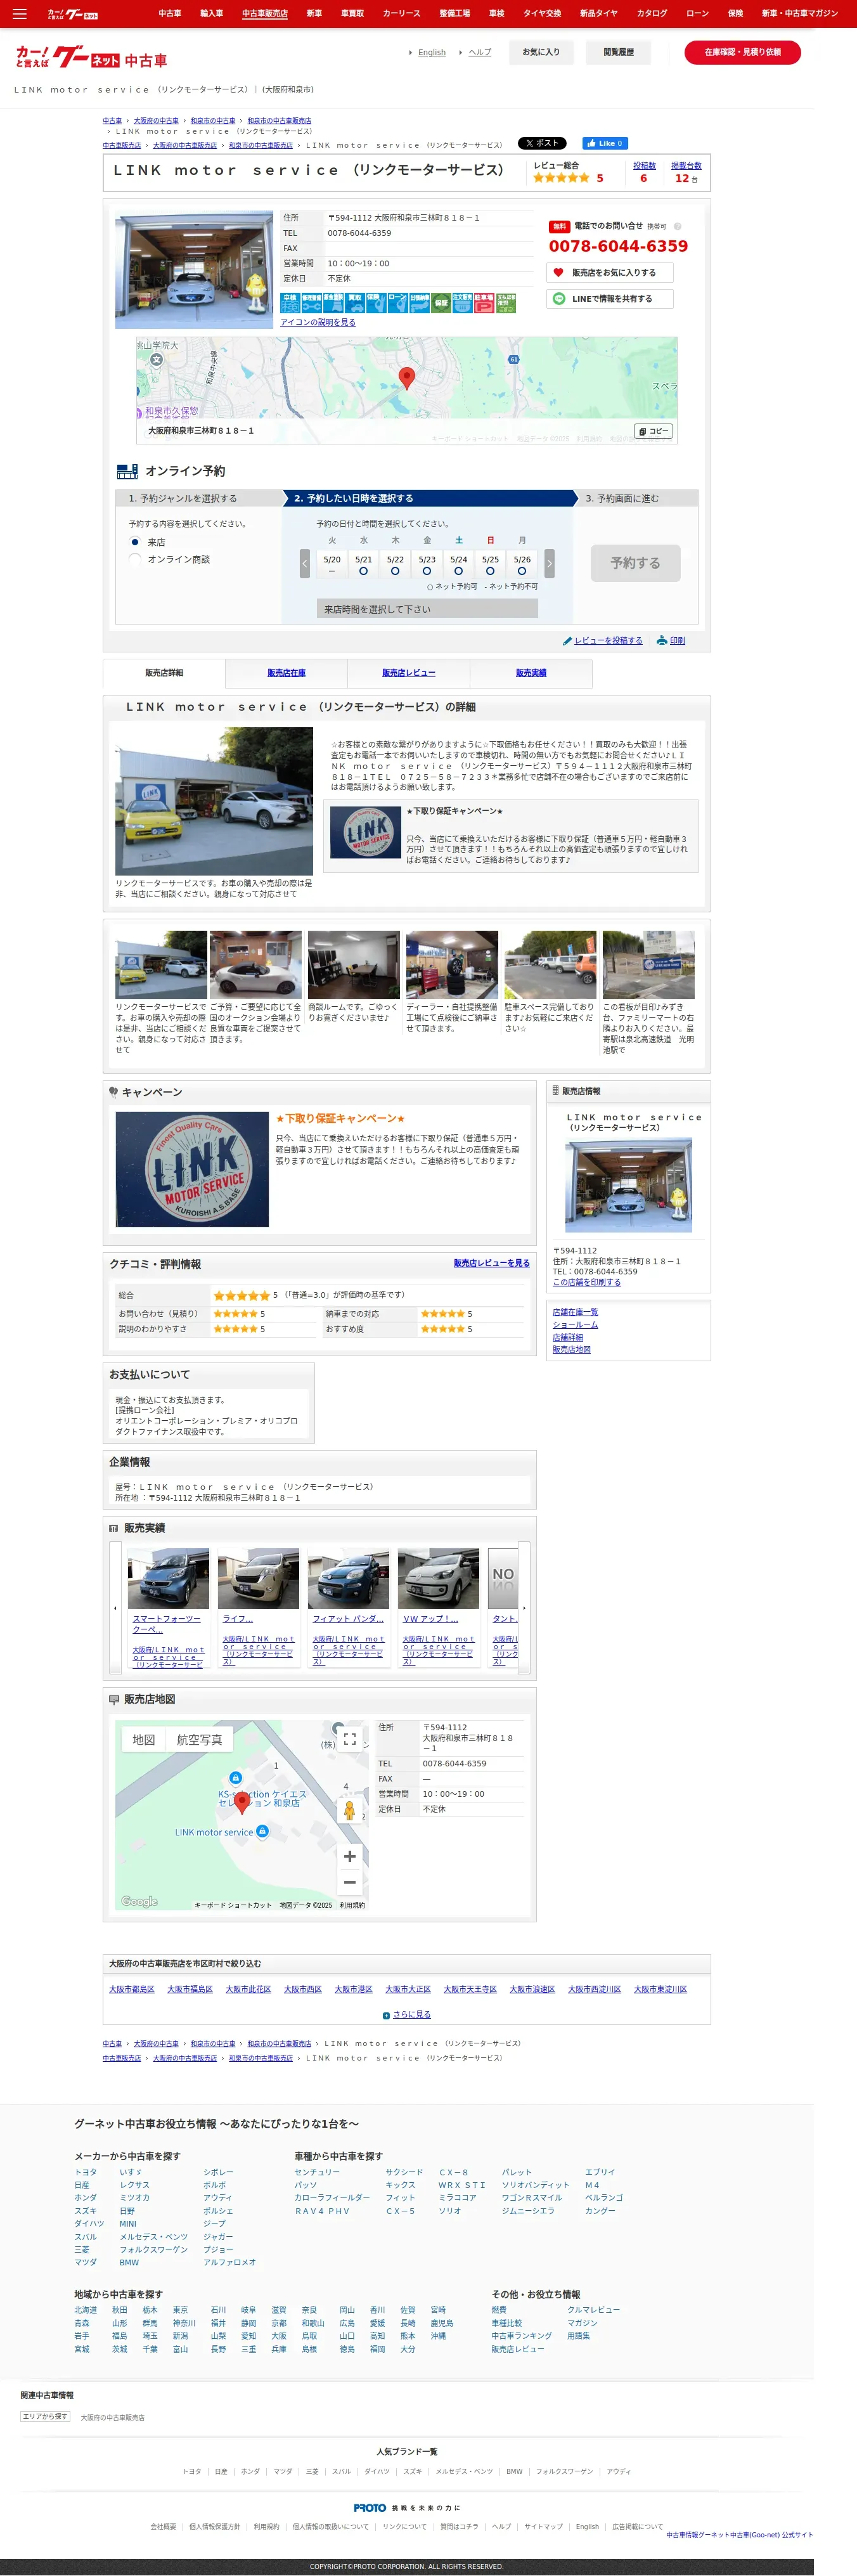Image resolution: width=857 pixels, height=2576 pixels.
Task: Switch to the 販売店レビュー tab
Action: click(408, 673)
